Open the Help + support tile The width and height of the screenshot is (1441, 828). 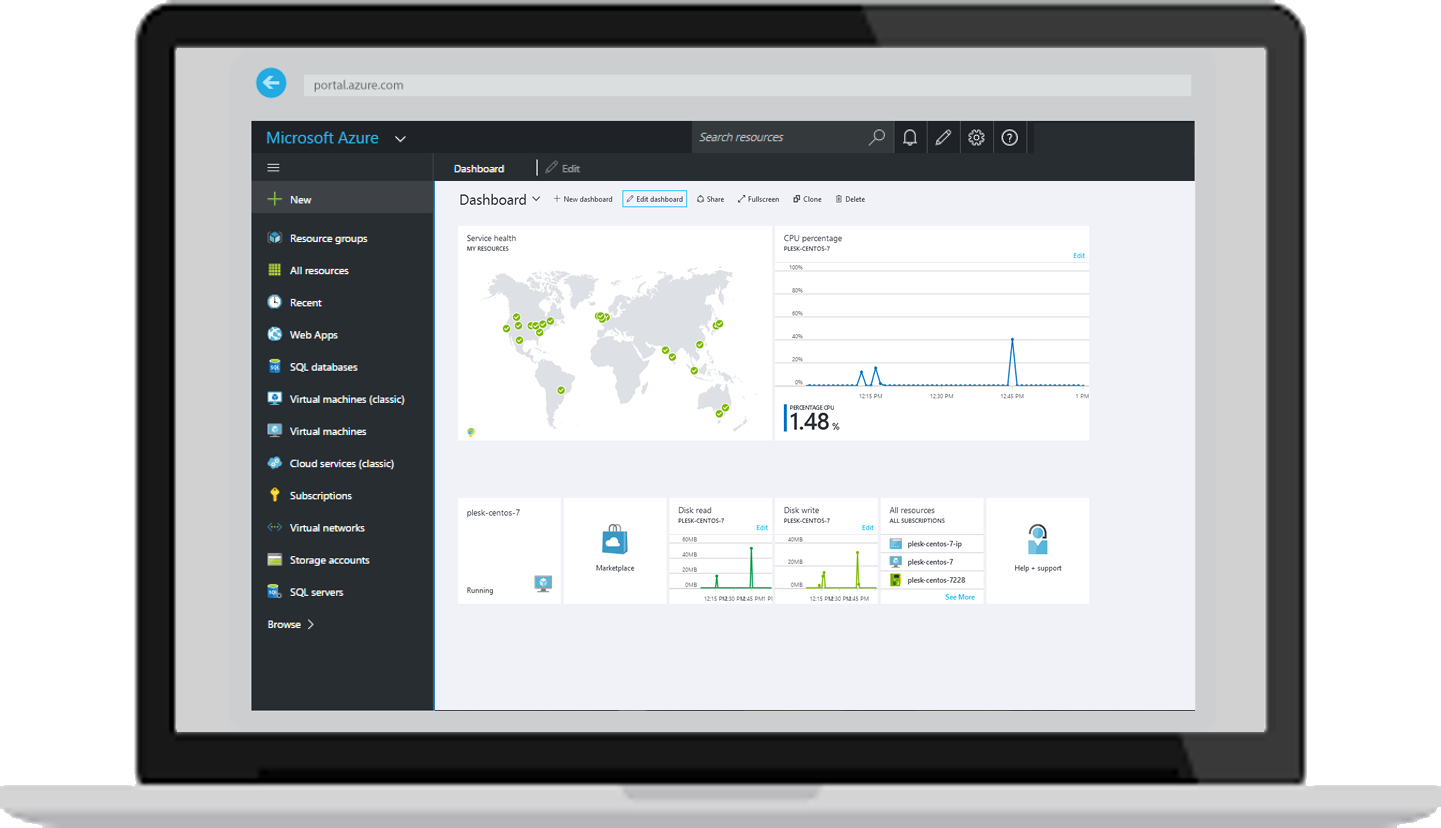[x=1038, y=551]
